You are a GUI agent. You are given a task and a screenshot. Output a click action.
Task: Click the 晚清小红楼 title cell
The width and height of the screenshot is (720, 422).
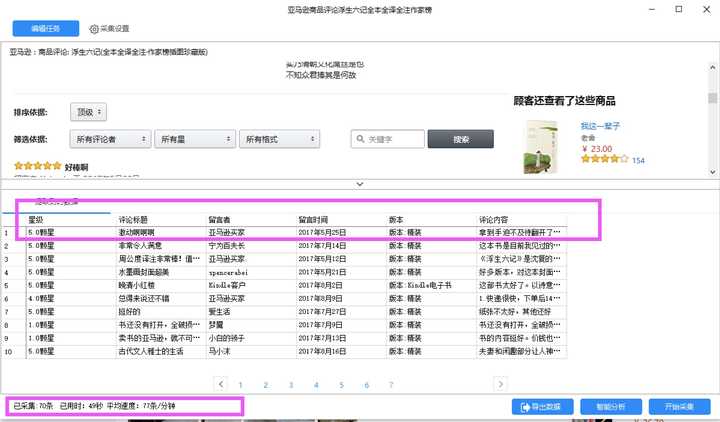tap(161, 286)
